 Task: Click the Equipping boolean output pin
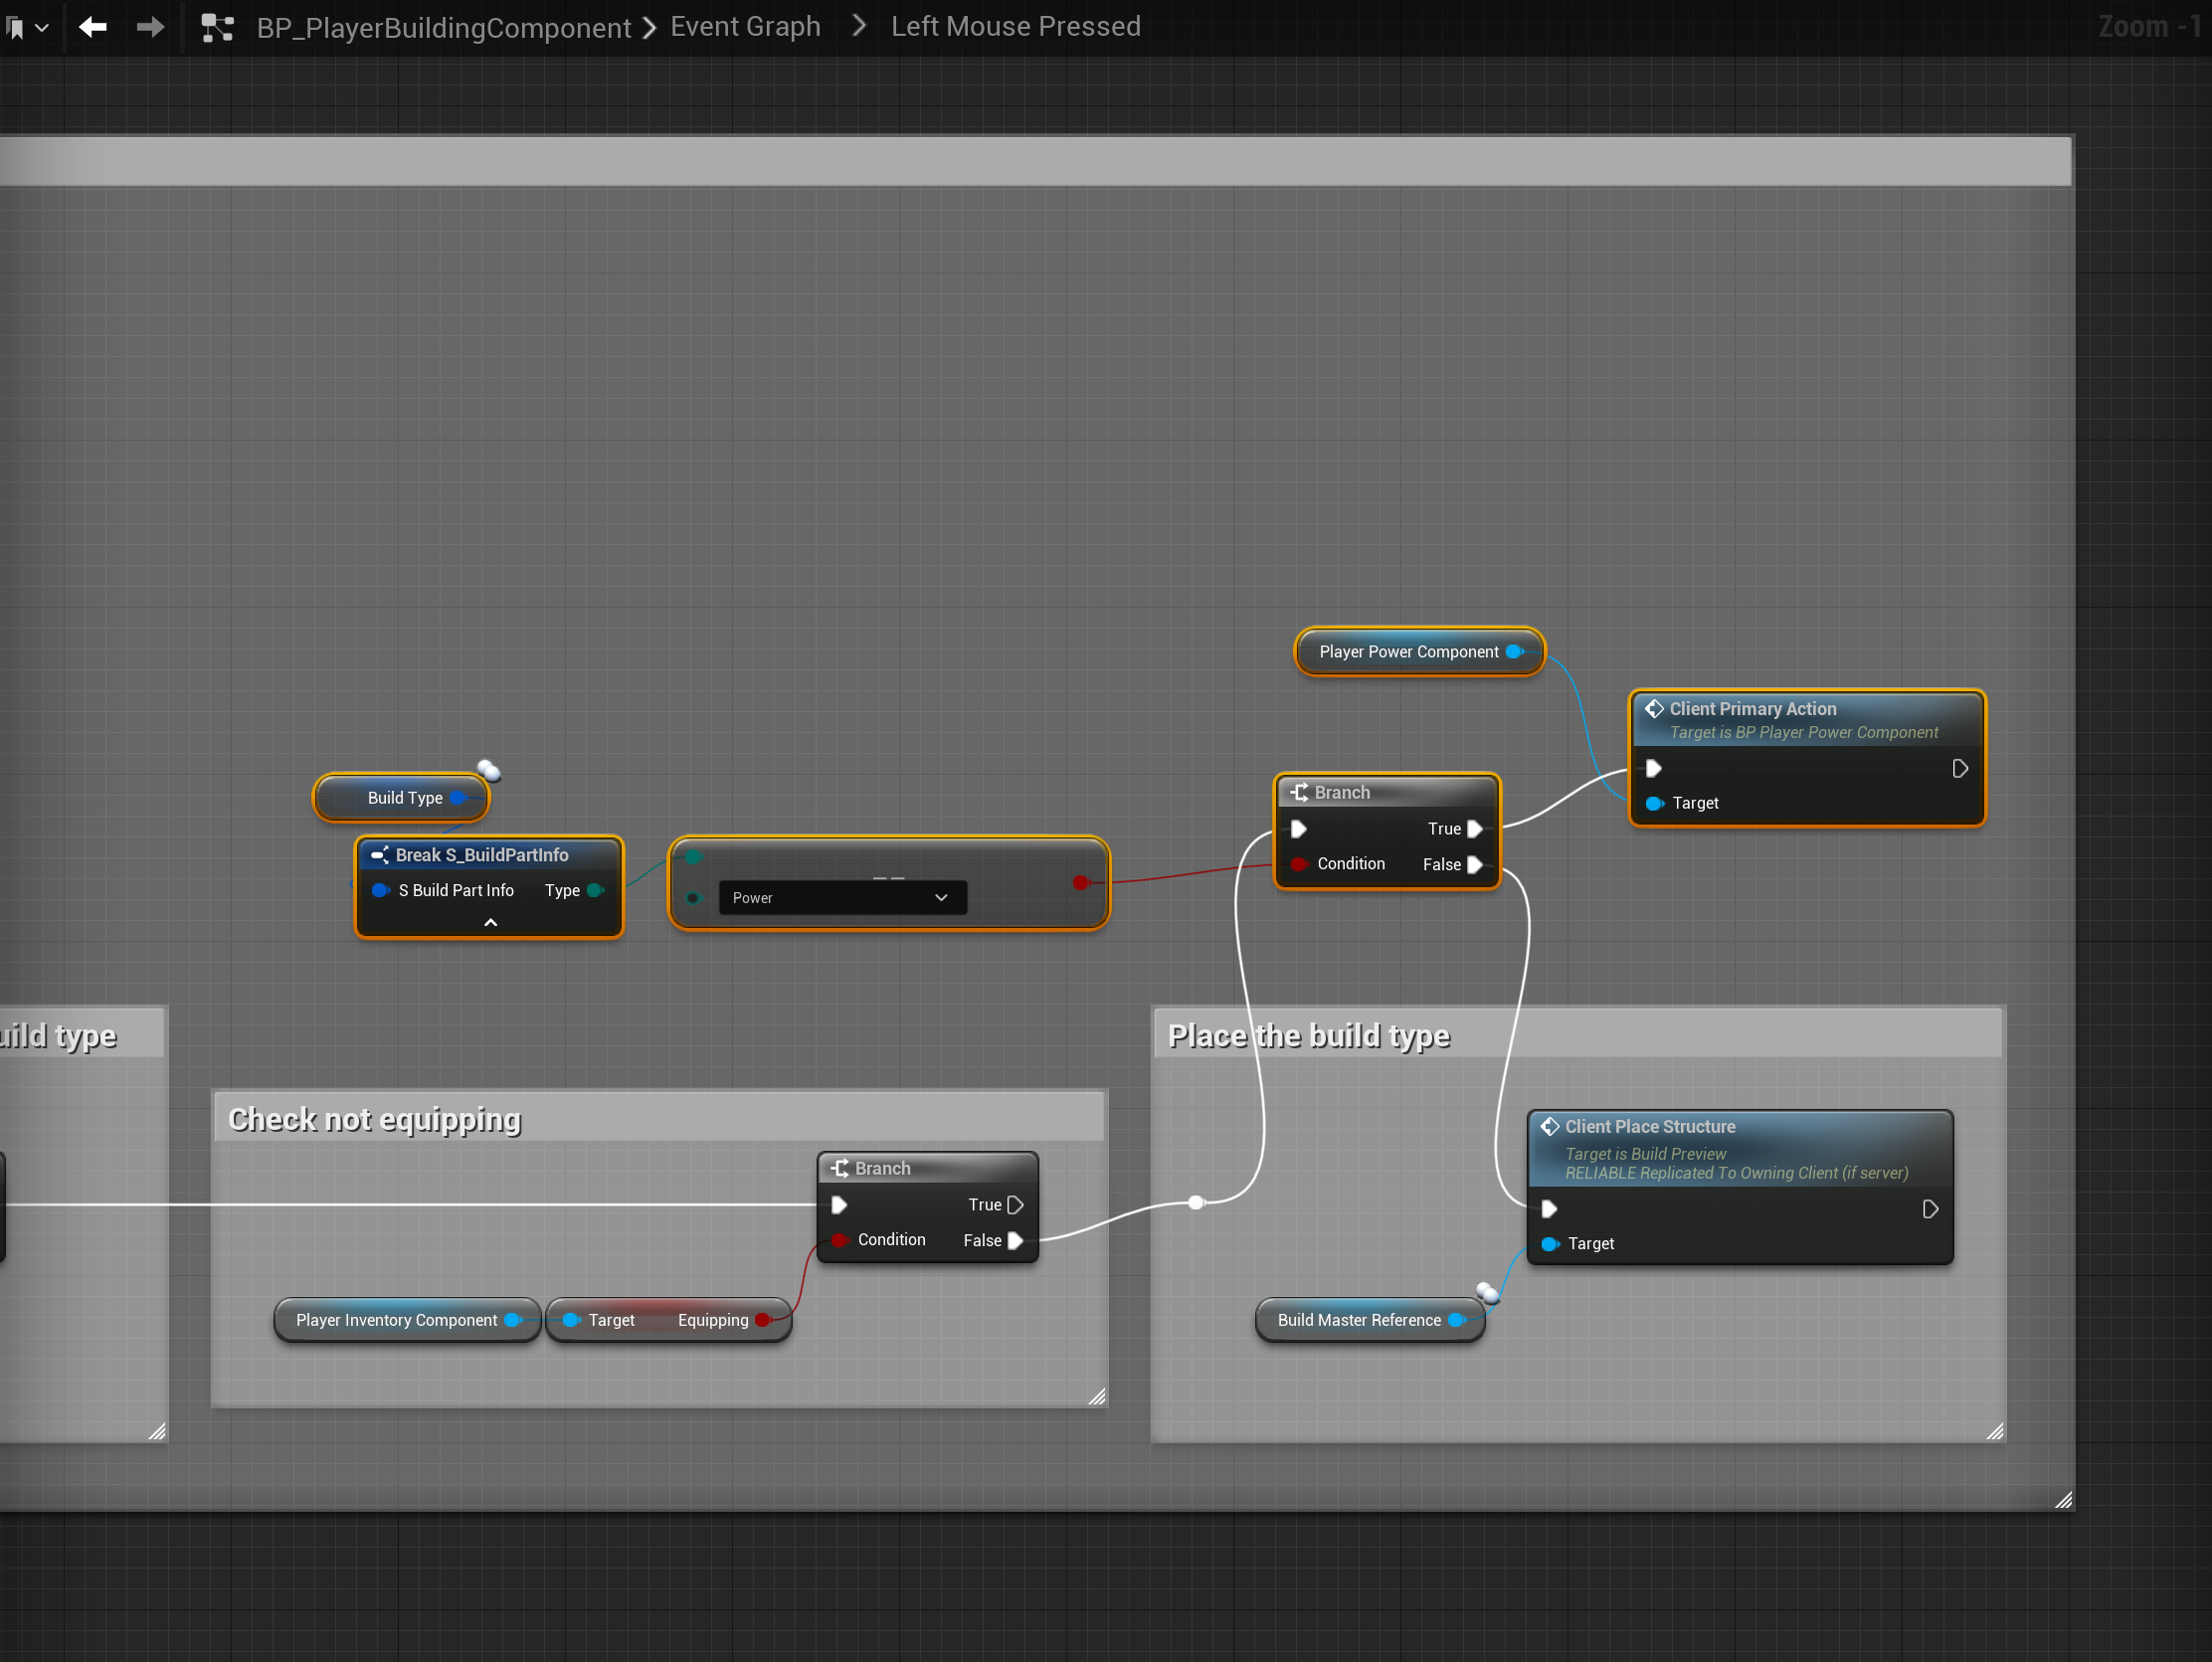click(x=763, y=1320)
